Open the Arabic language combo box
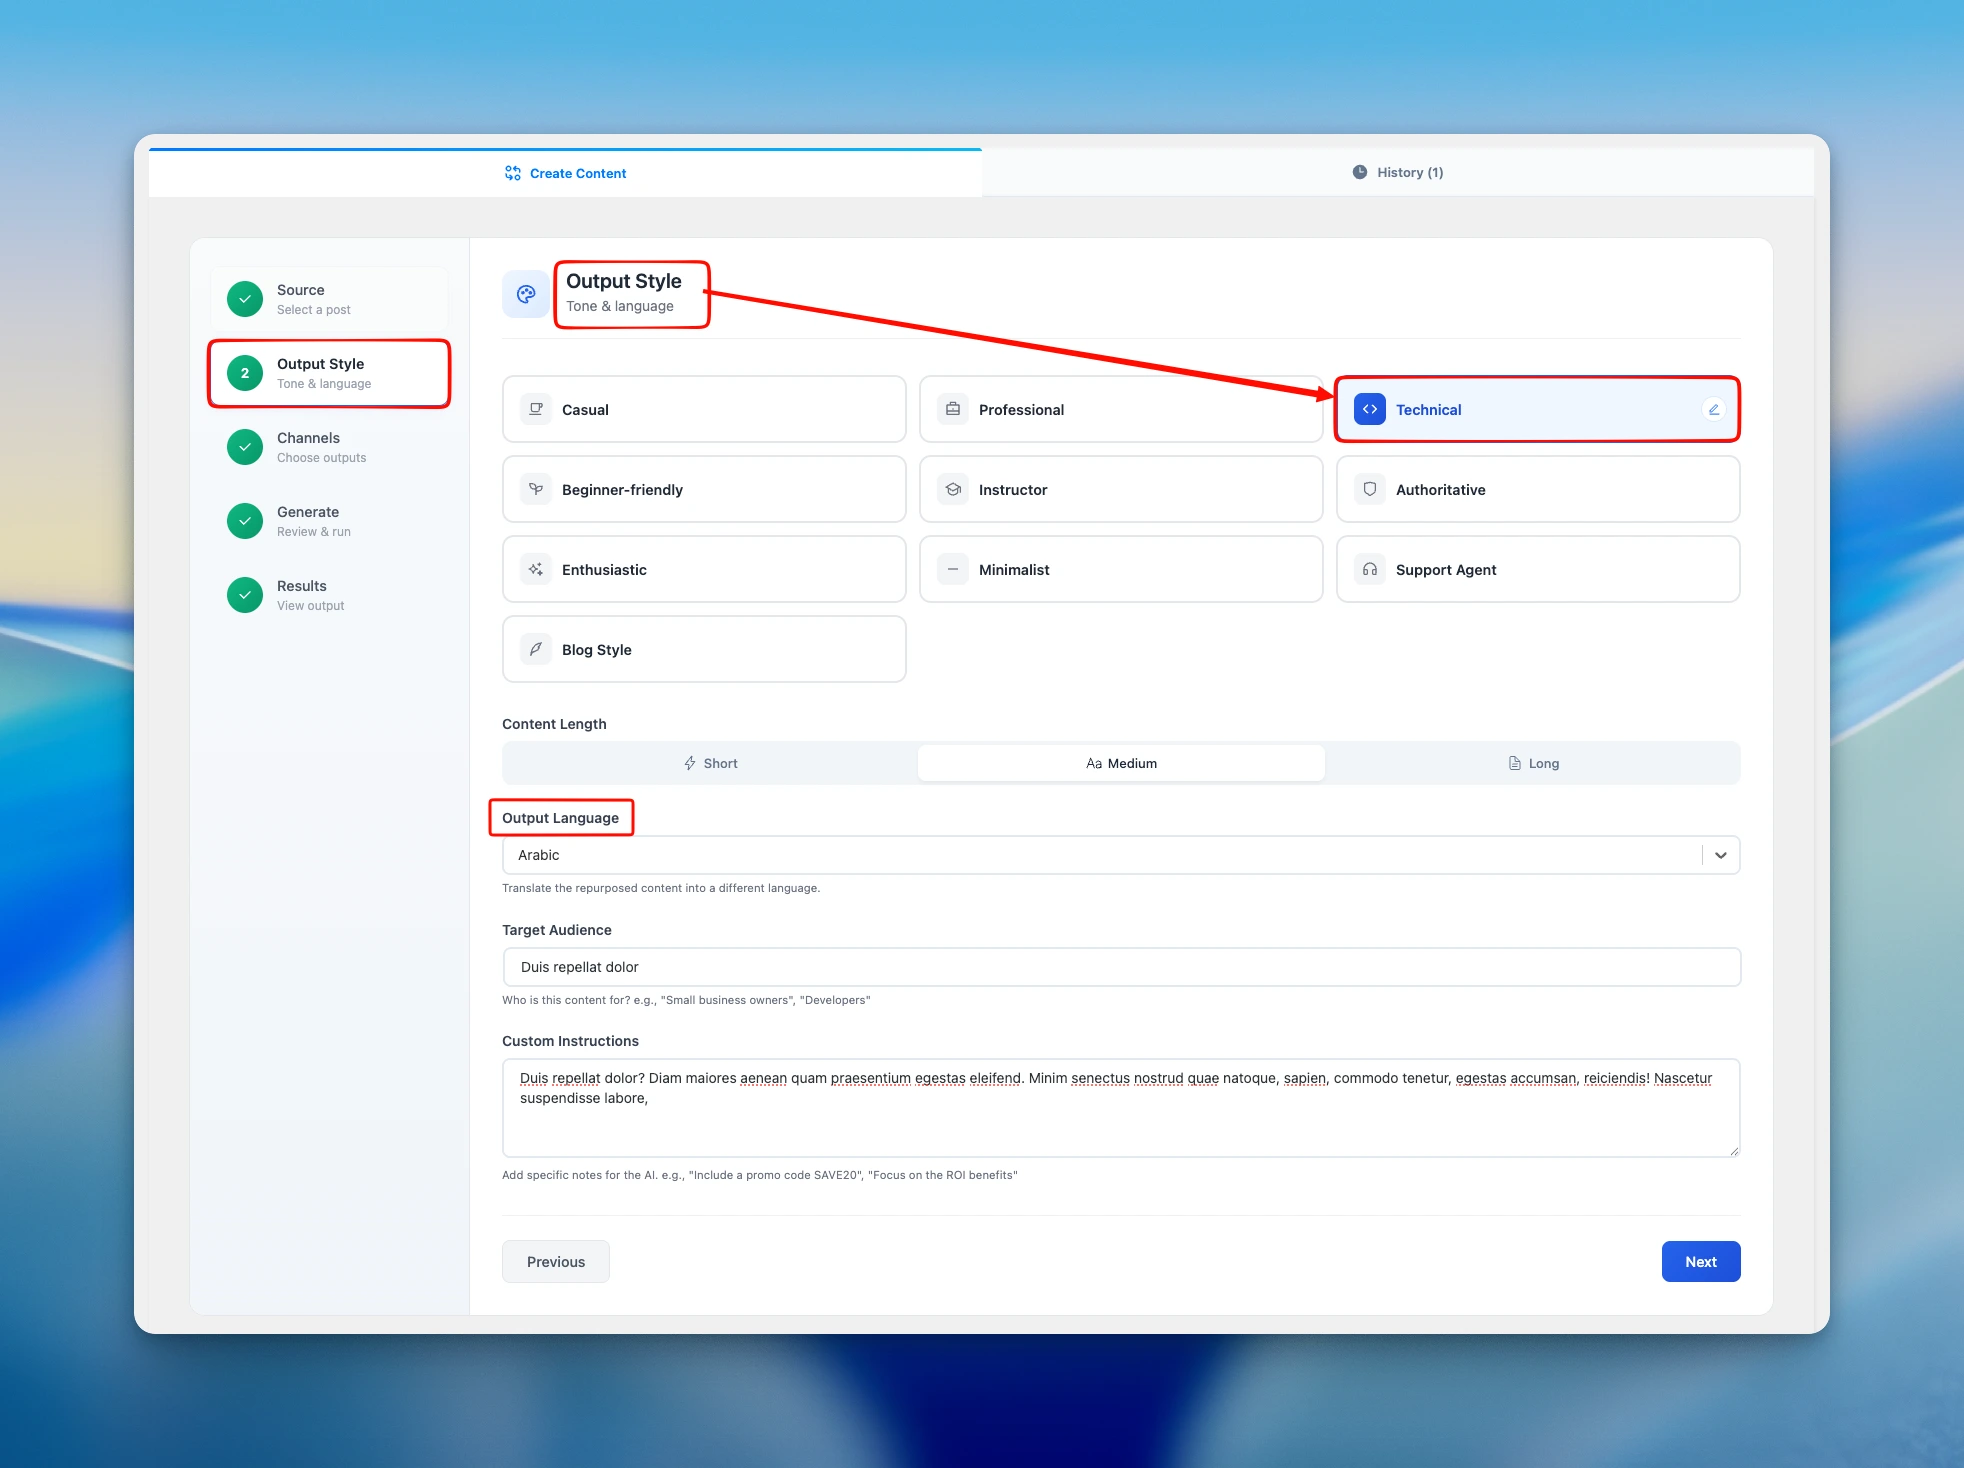The image size is (1964, 1468). point(1100,855)
